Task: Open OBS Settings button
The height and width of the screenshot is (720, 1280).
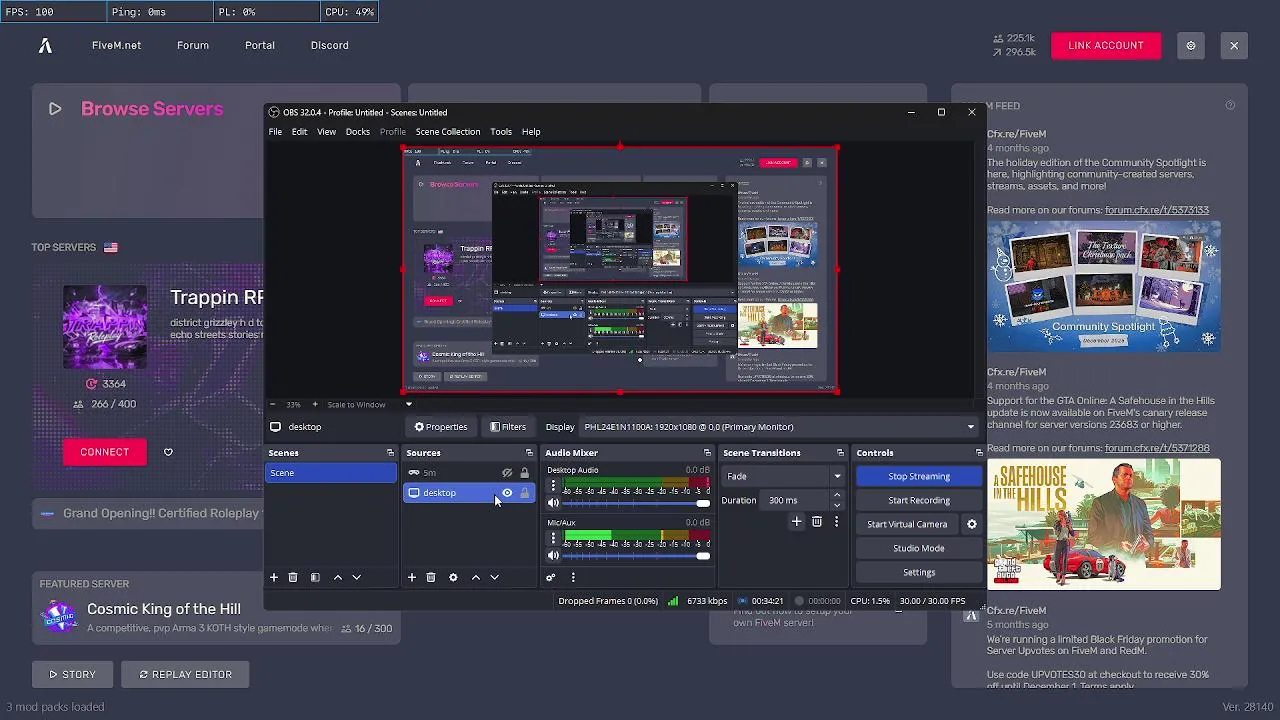Action: pyautogui.click(x=919, y=572)
